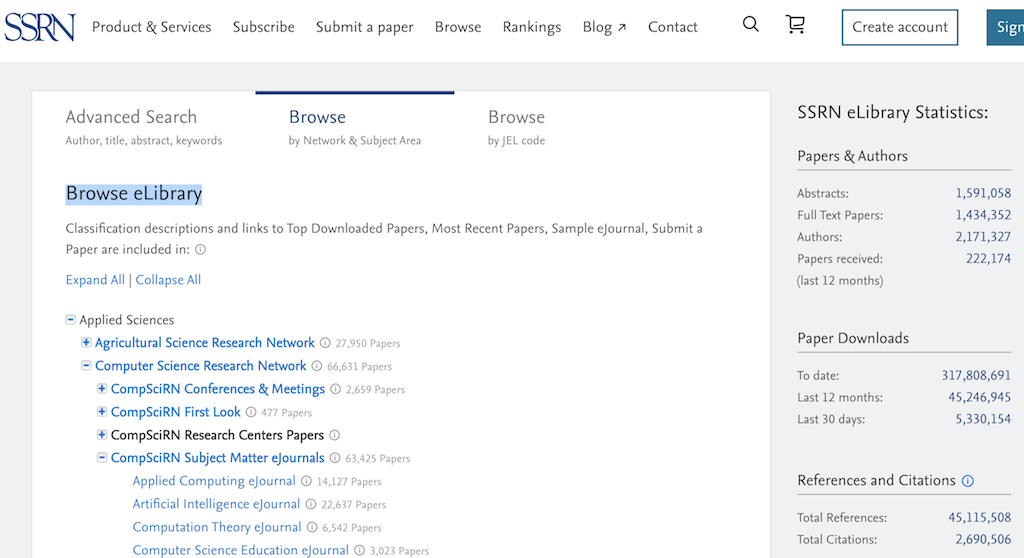This screenshot has height=558, width=1024.
Task: Click the '27,950 Papers' count text
Action: click(368, 344)
